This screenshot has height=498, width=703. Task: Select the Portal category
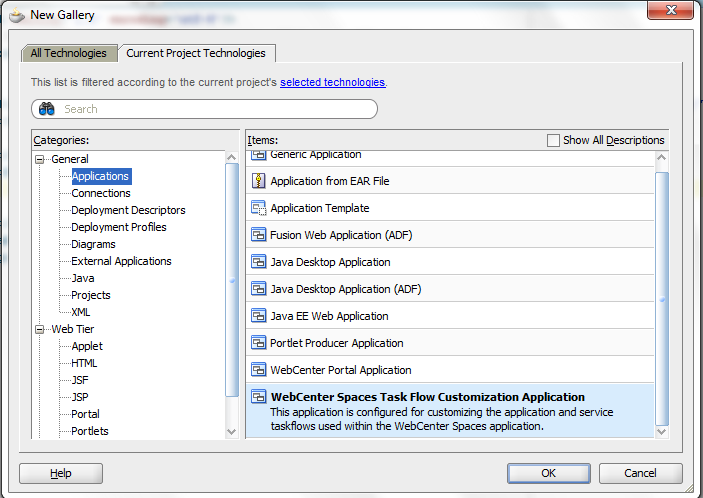pyautogui.click(x=85, y=415)
